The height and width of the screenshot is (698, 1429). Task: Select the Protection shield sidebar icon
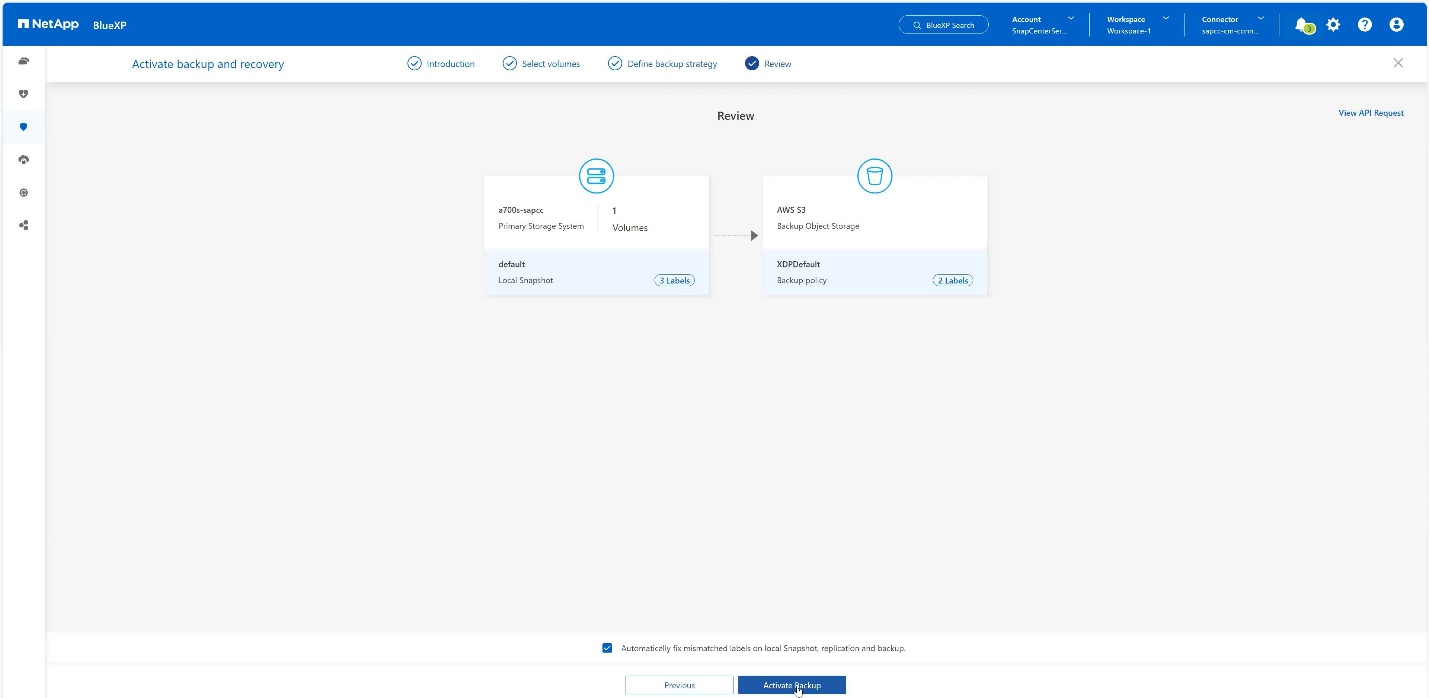(24, 127)
